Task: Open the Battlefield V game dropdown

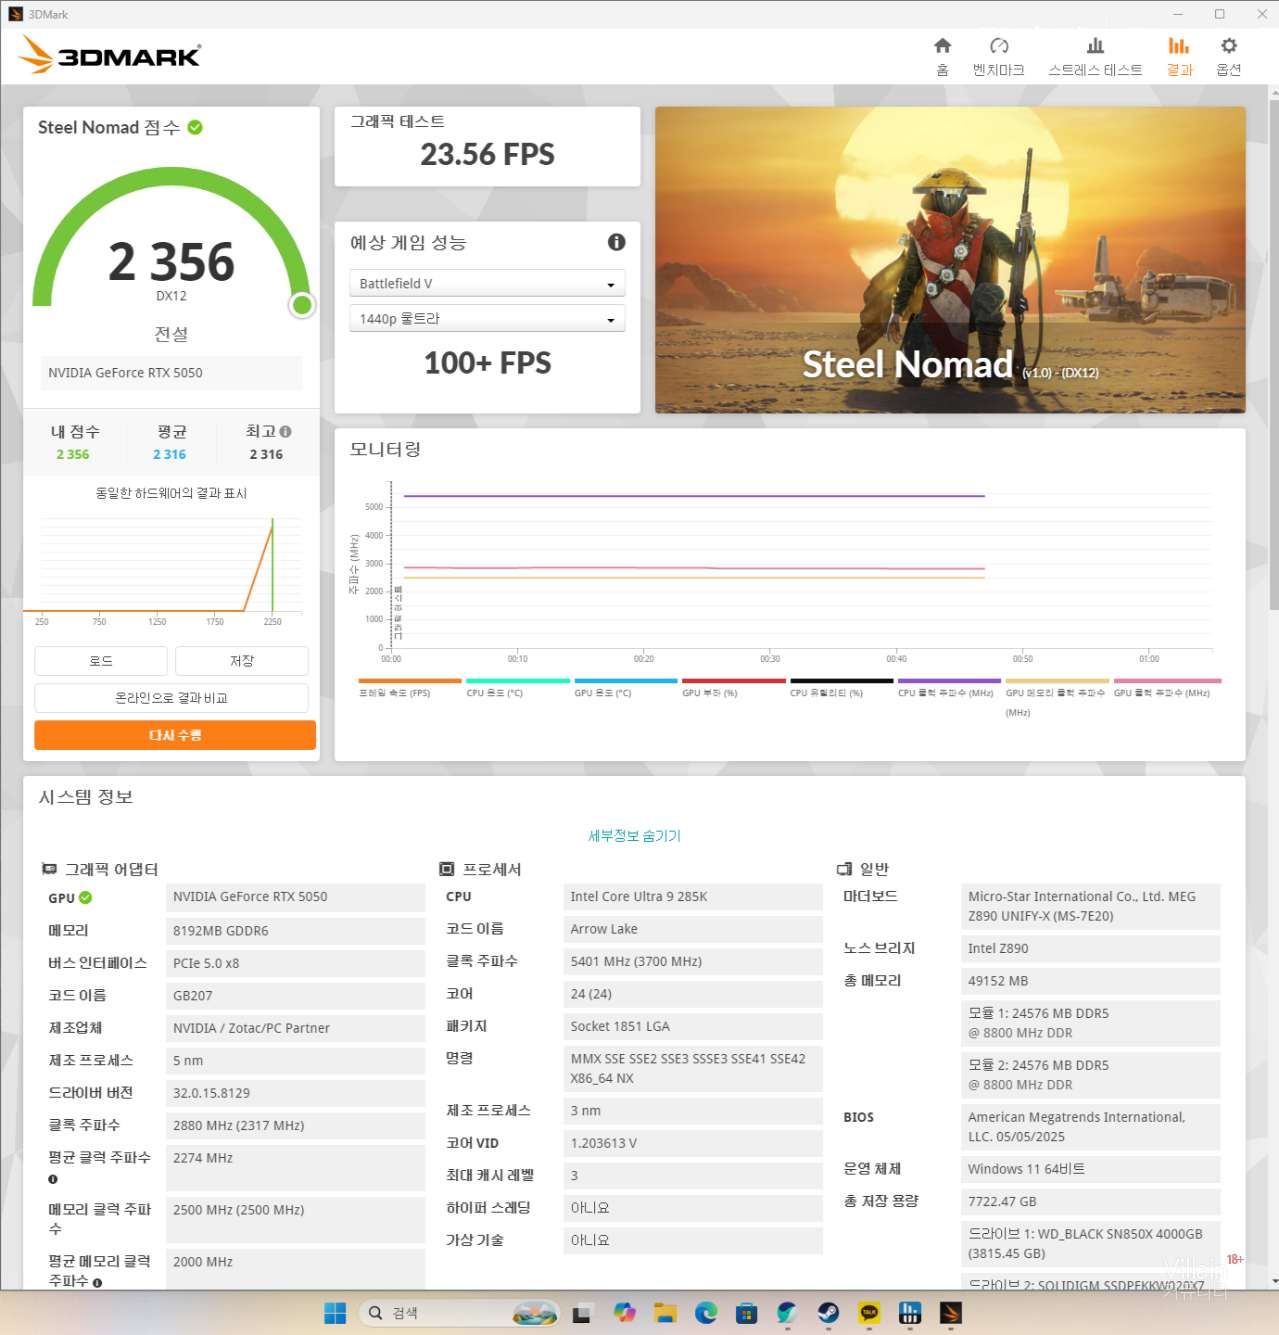Action: 487,284
